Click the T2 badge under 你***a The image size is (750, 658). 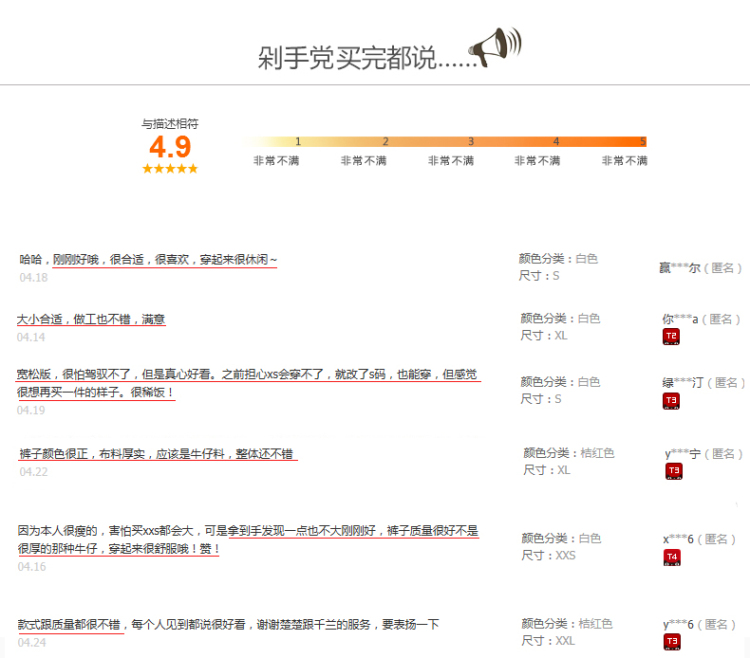coord(671,337)
